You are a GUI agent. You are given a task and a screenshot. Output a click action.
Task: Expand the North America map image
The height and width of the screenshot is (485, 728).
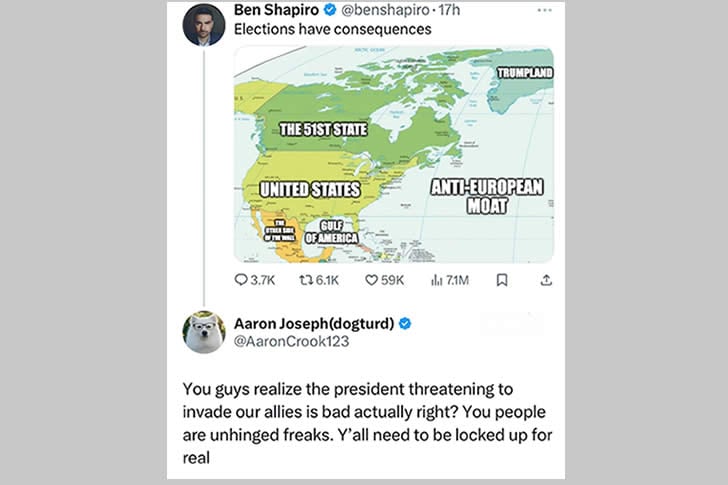pyautogui.click(x=393, y=153)
